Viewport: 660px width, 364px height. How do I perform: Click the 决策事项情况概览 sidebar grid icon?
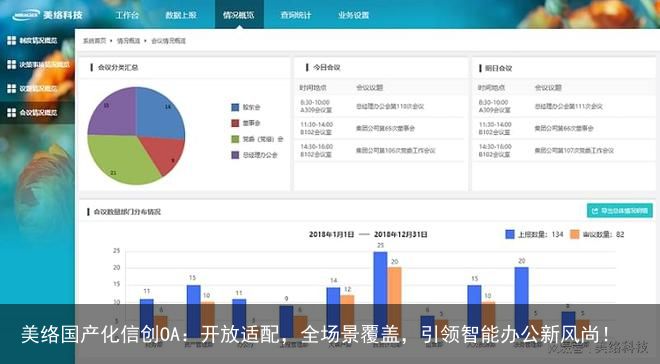[x=12, y=64]
